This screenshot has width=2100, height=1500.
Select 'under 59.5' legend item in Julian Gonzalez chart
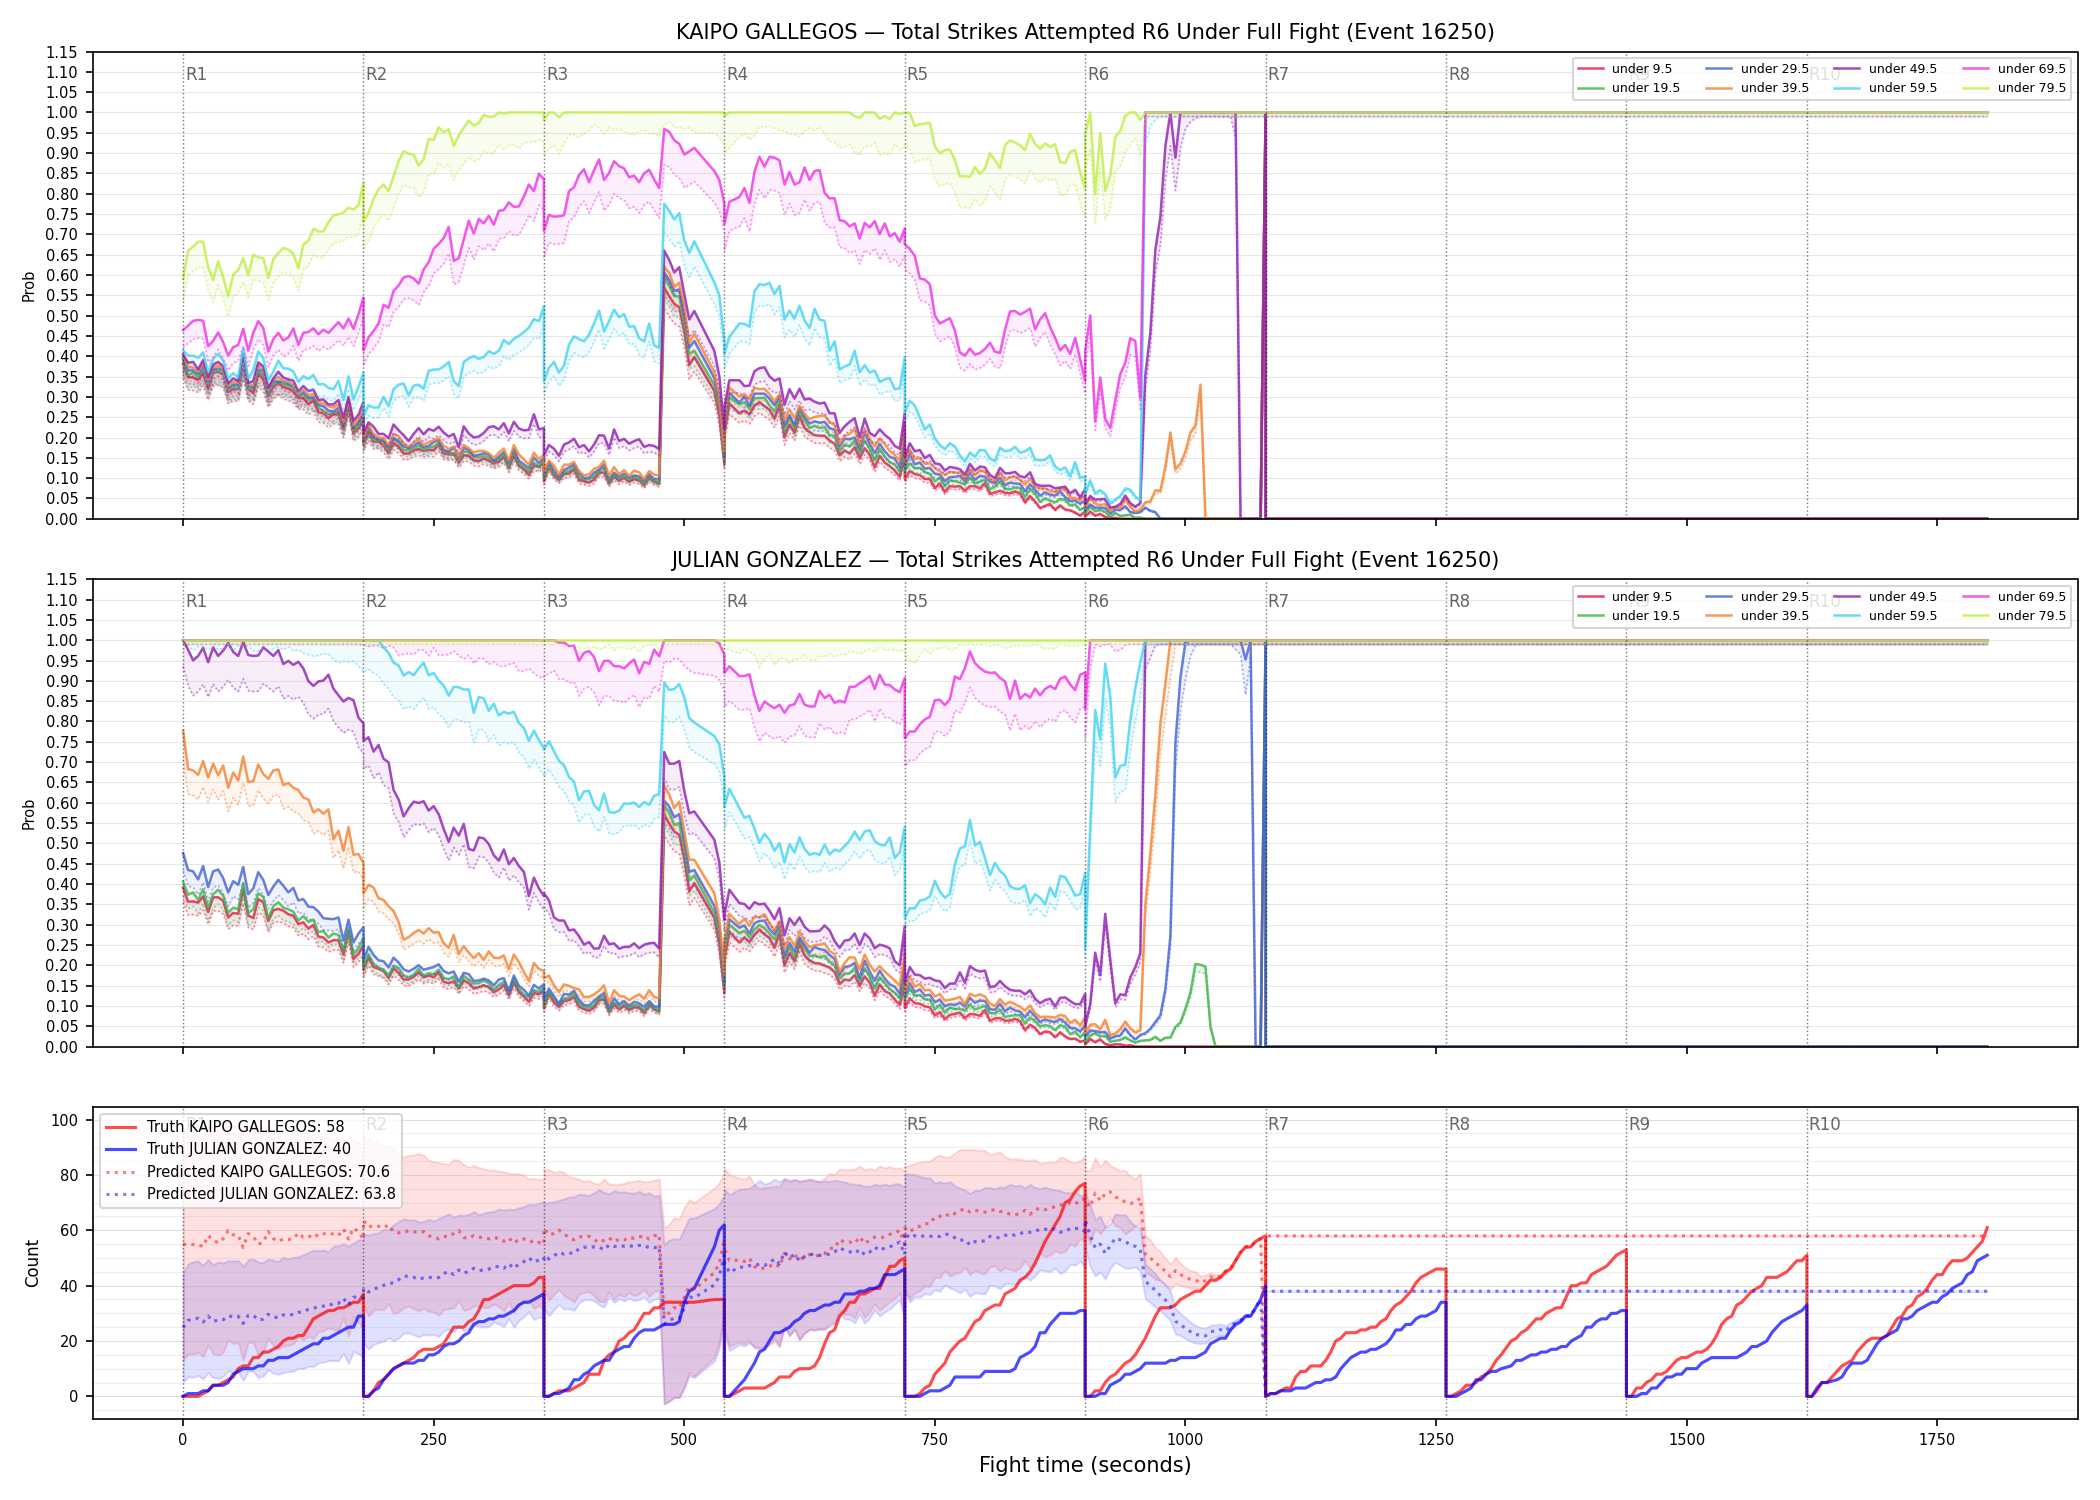coord(1886,616)
